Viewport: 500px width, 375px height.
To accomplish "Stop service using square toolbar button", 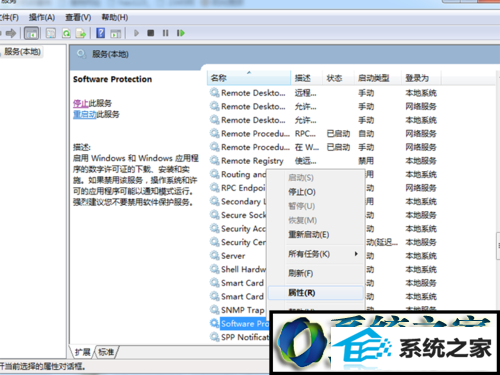I will [x=151, y=33].
